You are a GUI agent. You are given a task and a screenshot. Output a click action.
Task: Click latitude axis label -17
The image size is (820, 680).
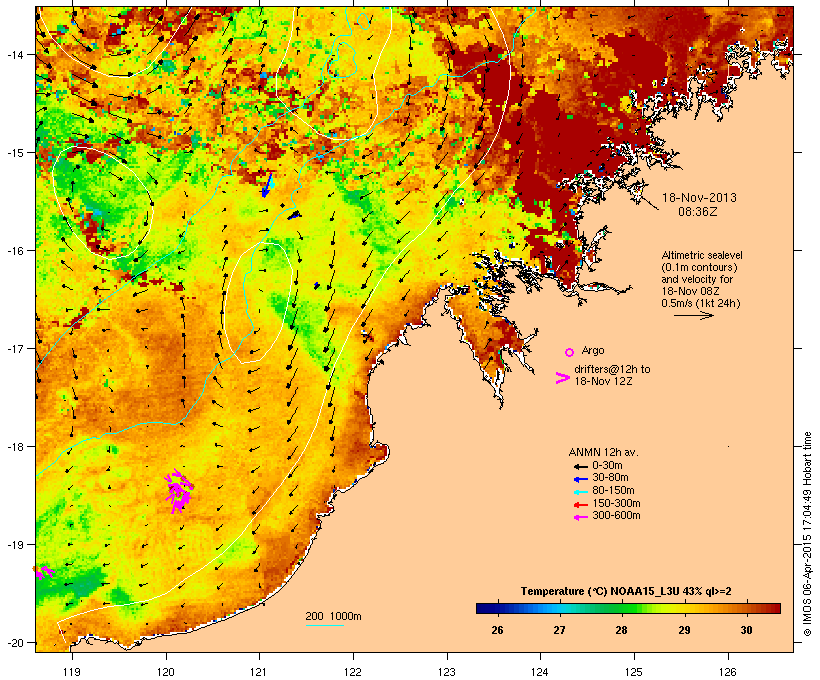click(x=15, y=348)
